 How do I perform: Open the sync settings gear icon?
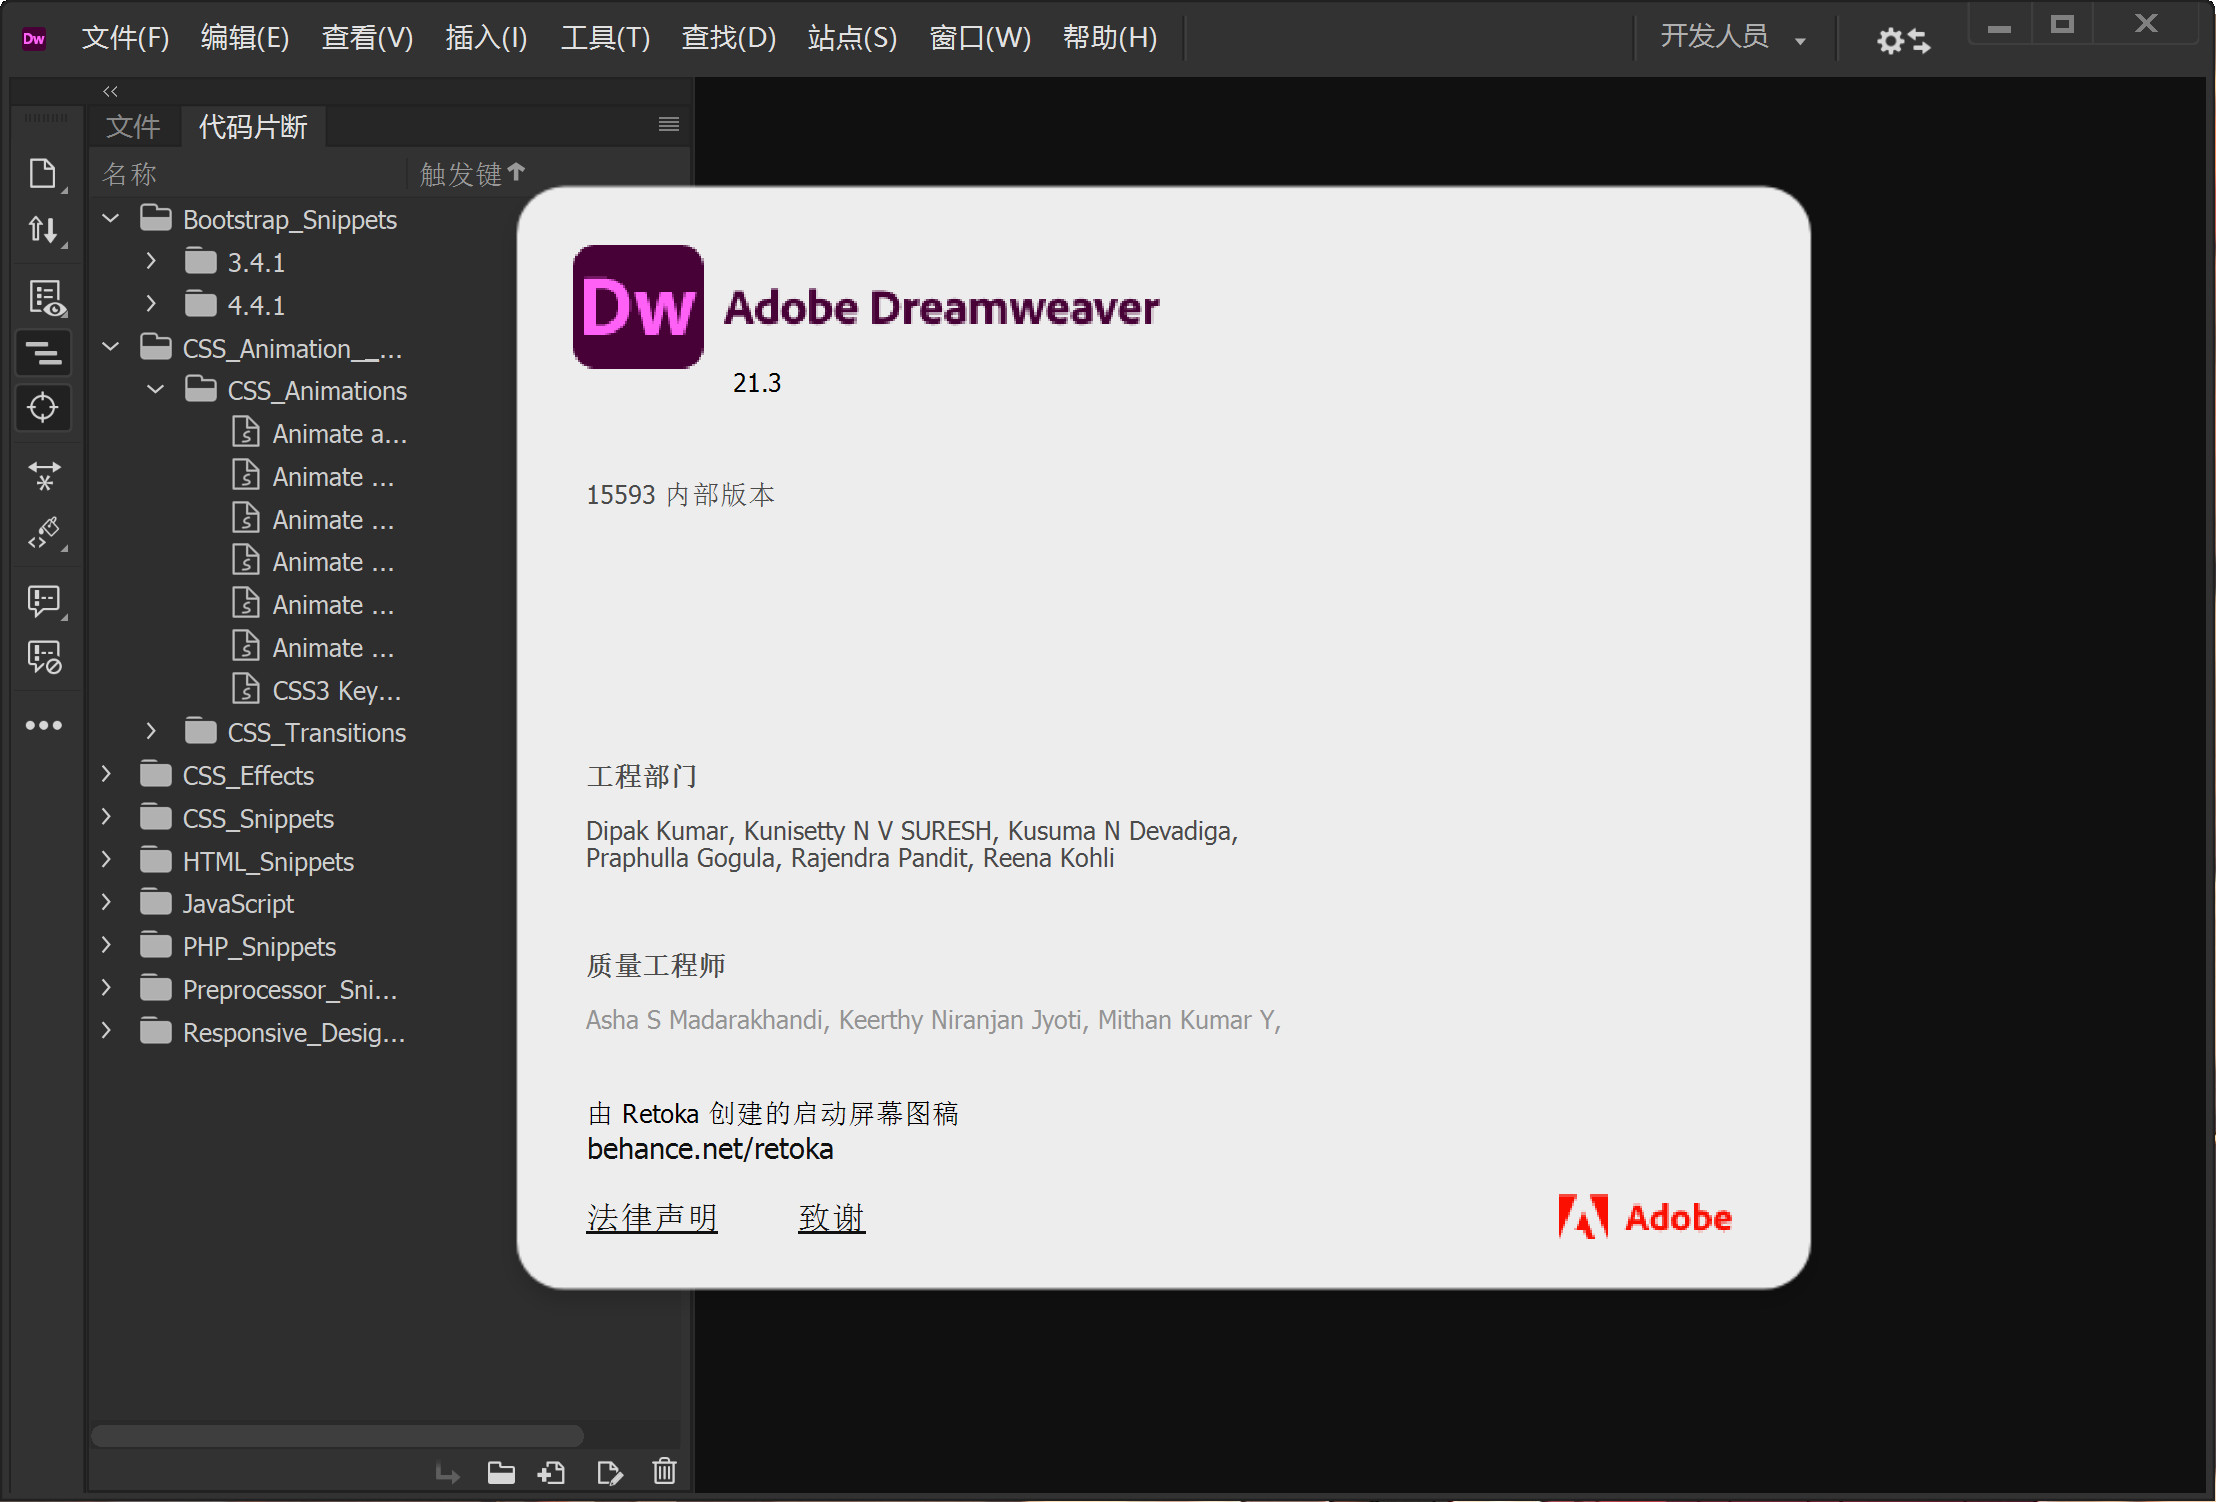1903,40
